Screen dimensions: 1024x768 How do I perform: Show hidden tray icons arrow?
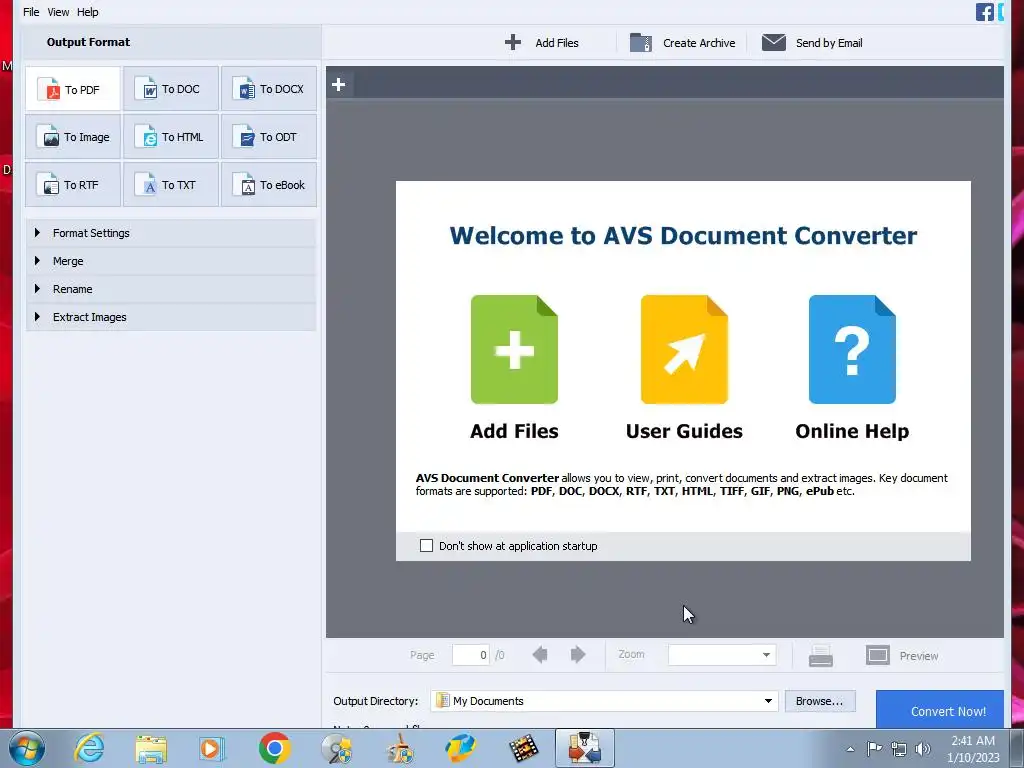click(850, 749)
